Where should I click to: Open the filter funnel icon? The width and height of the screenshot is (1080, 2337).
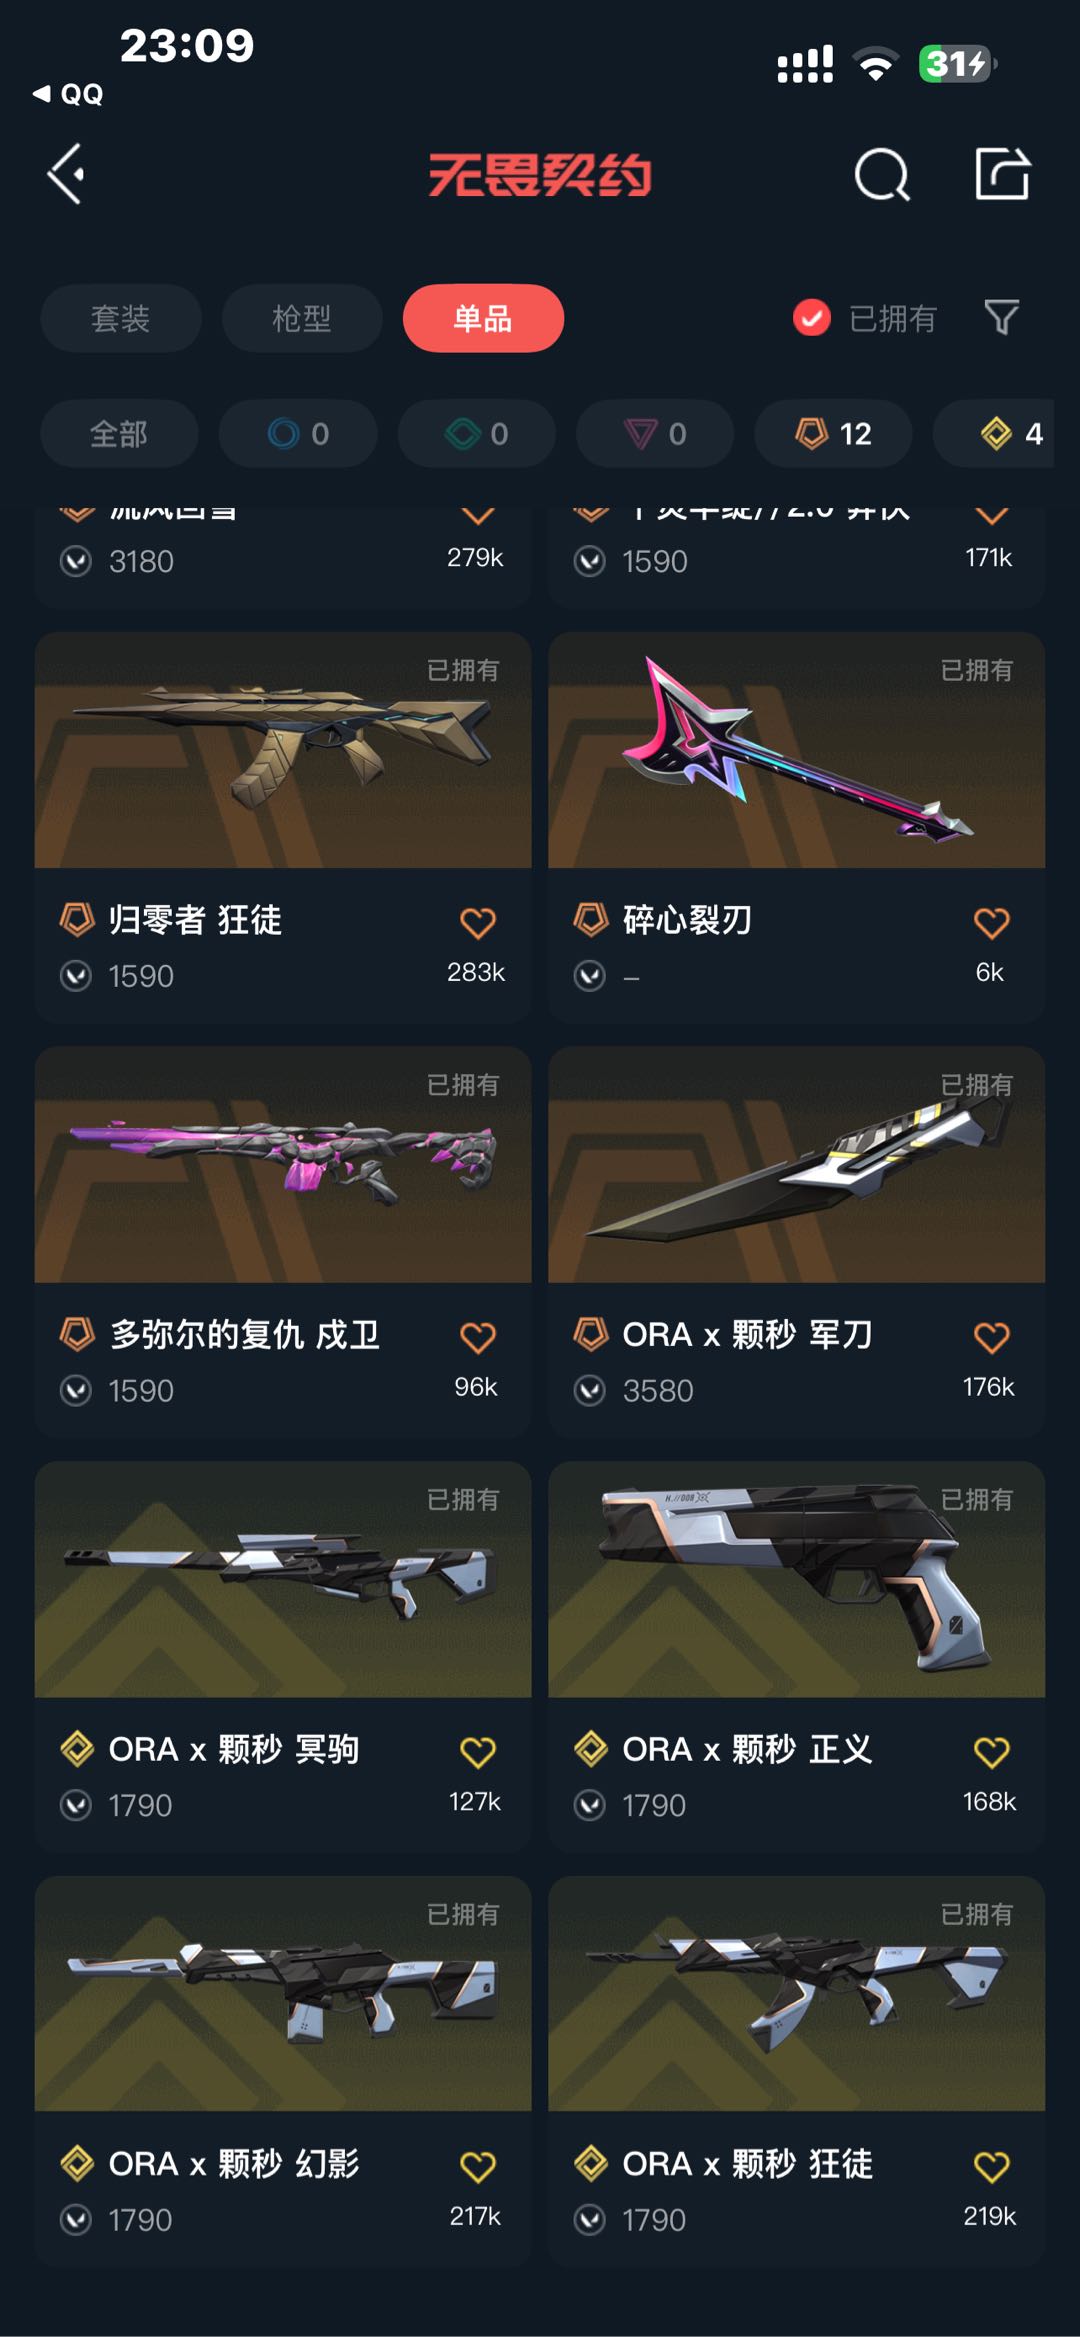click(1001, 318)
